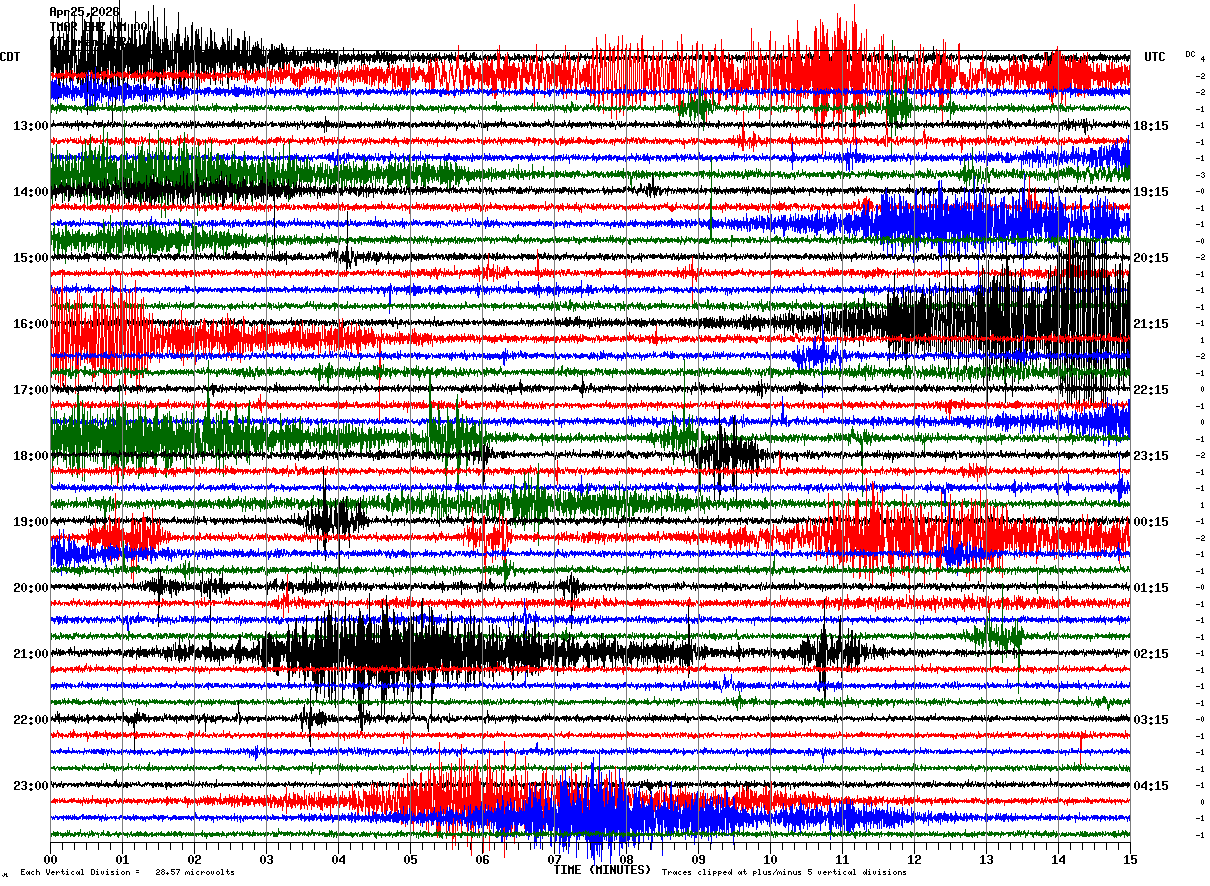Viewport: 1210px width, 886px height.
Task: Select the 14:00 CDT row label
Action: (x=31, y=192)
